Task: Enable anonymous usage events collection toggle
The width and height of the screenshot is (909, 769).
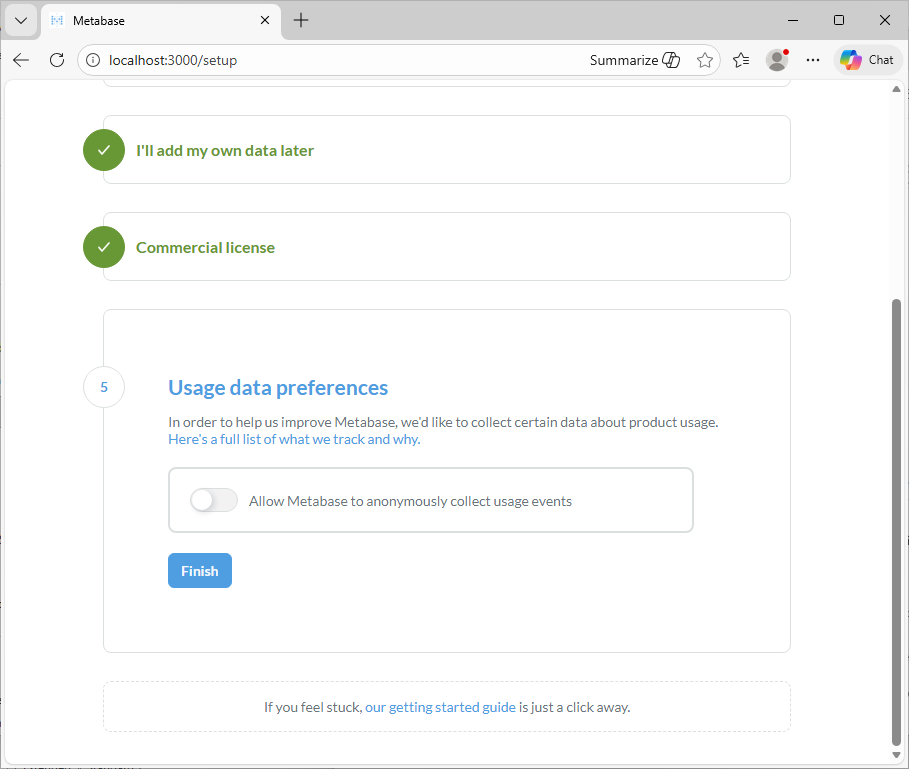Action: coord(214,500)
